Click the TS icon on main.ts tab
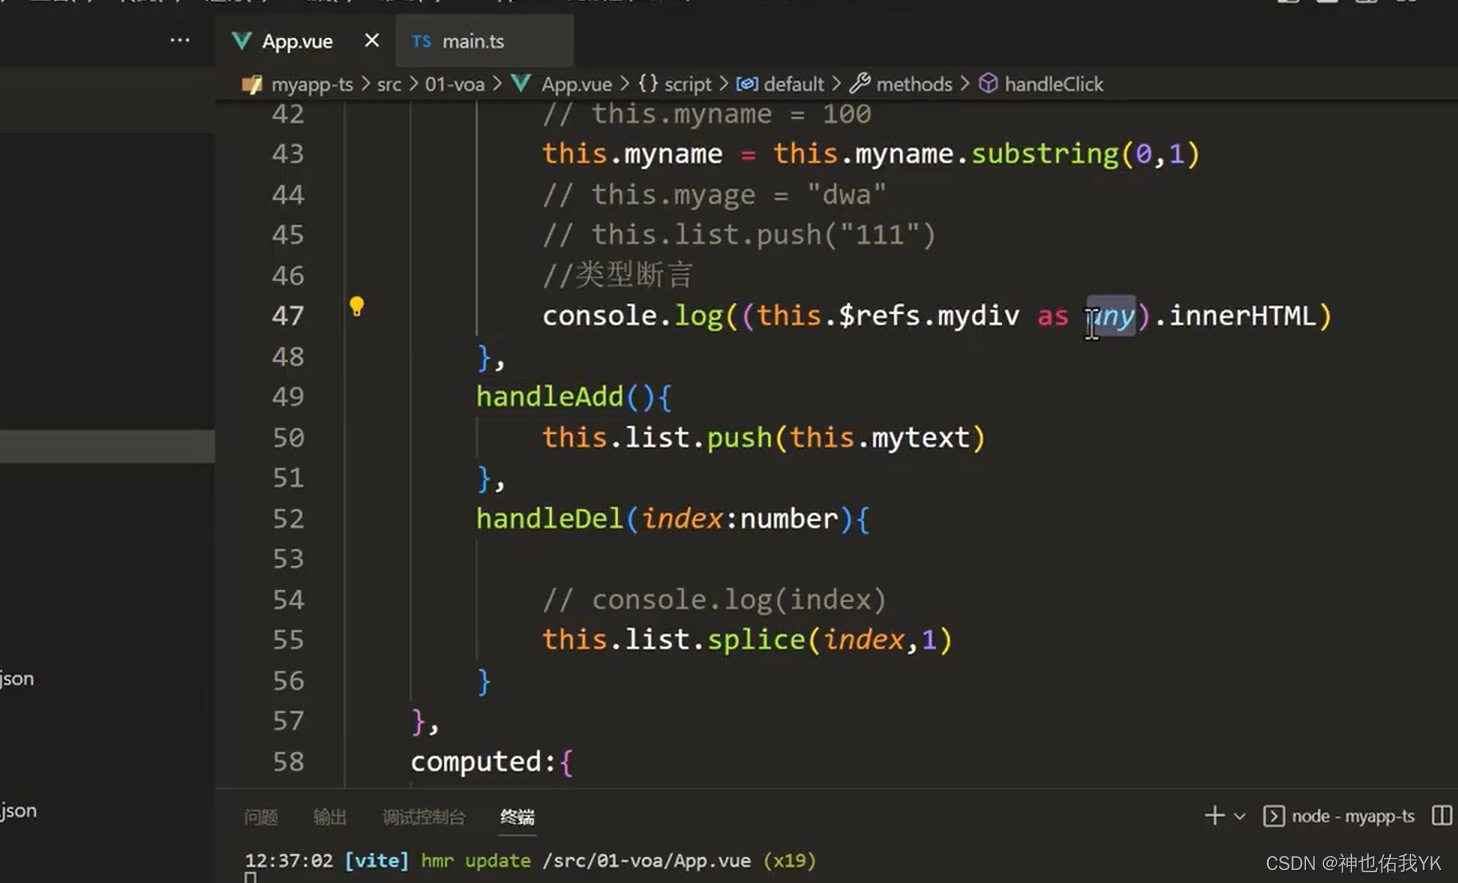Screen dimensions: 1458x883 (421, 41)
